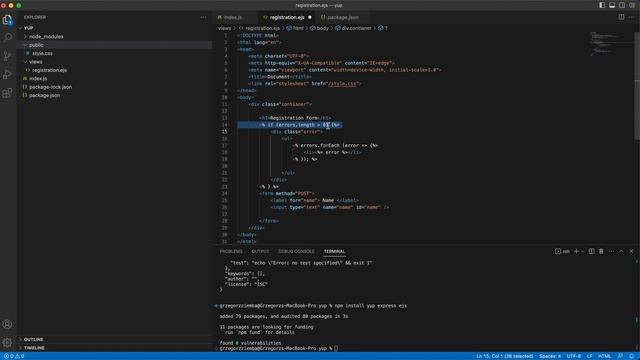Open terminal panel more actions ellipsis
This screenshot has width=640, height=360.
click(611, 251)
